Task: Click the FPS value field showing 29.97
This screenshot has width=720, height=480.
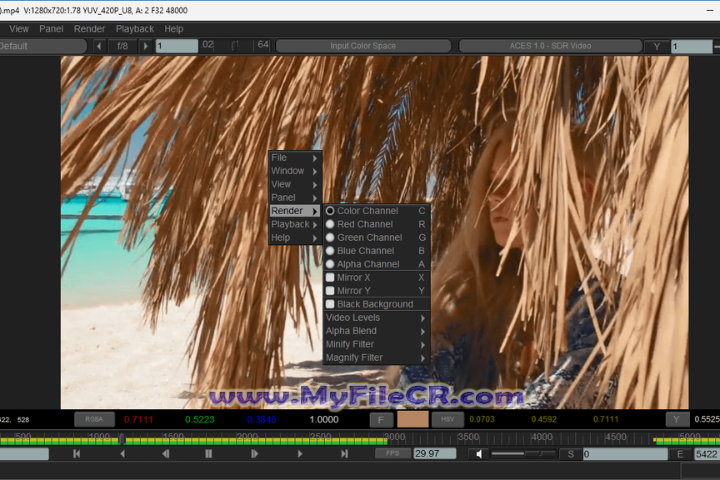Action: (x=434, y=454)
